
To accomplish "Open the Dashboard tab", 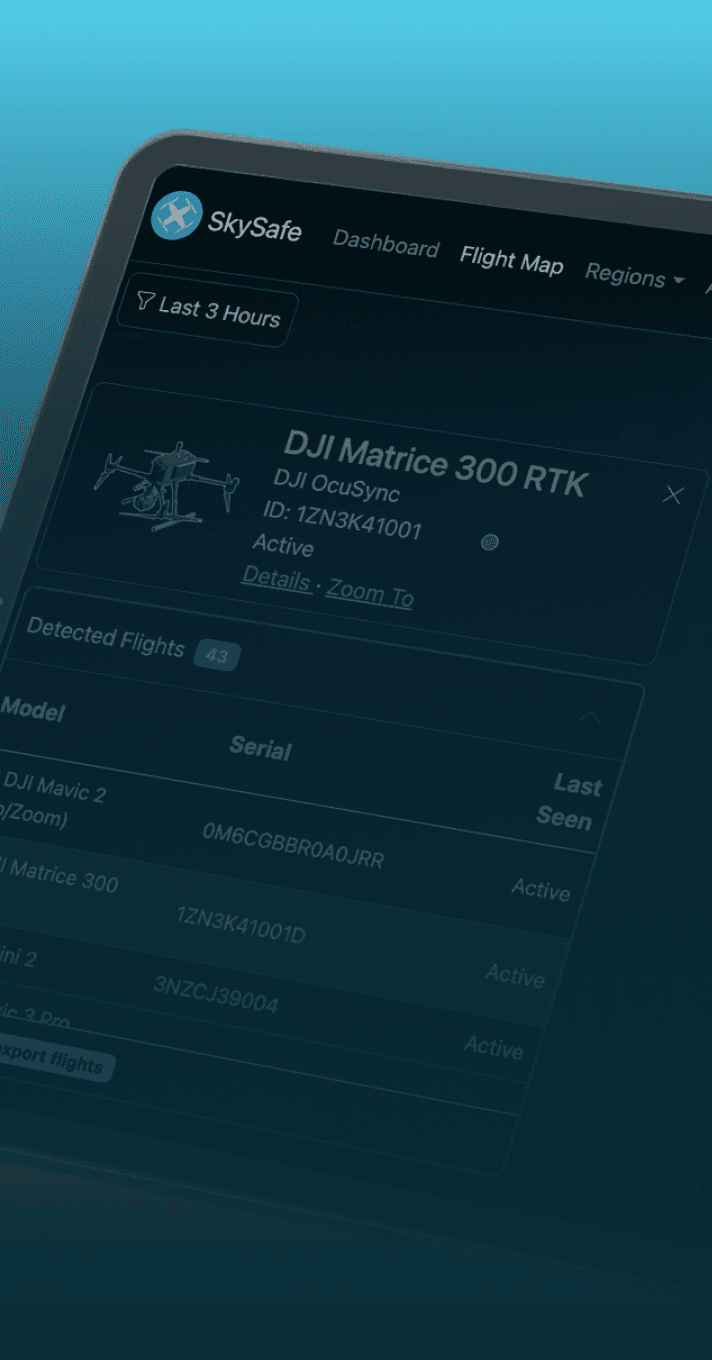I will 386,245.
